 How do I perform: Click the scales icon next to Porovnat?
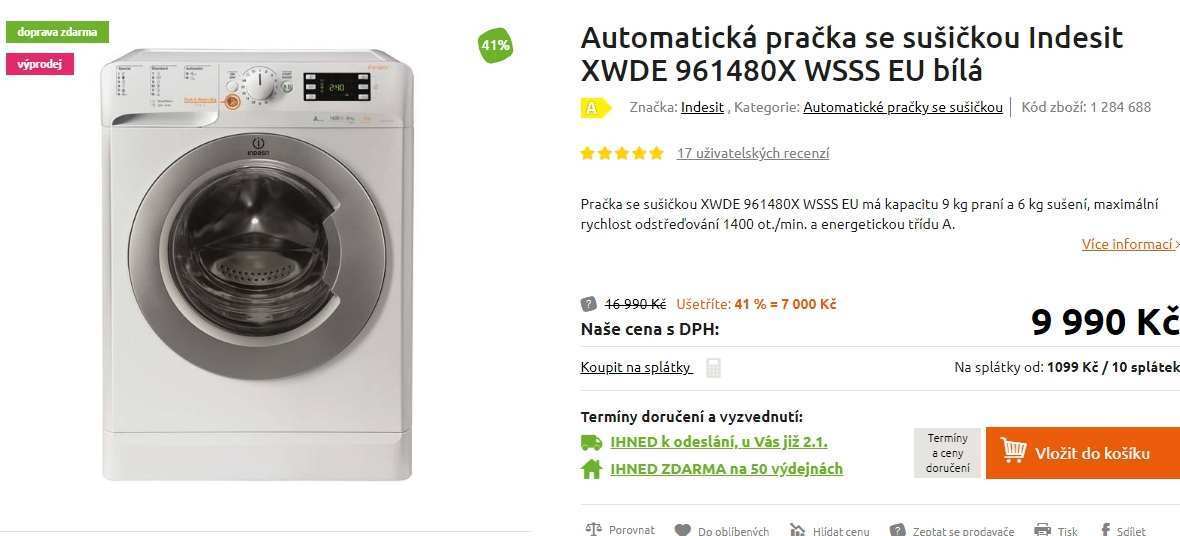click(x=593, y=529)
